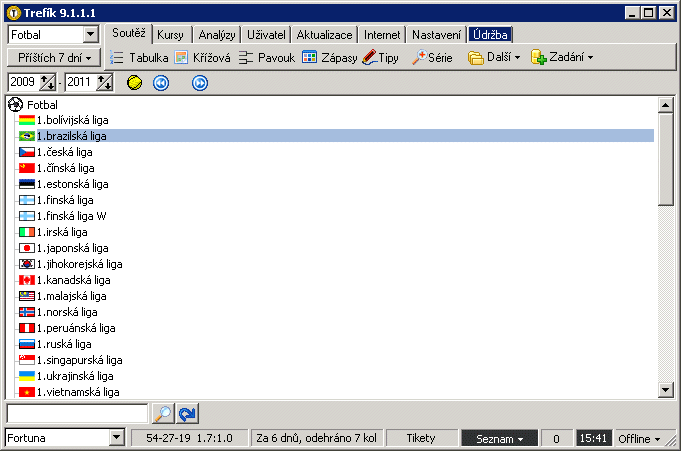Viewport: 681px width, 451px height.
Task: Open the Aktualizace tab
Action: pyautogui.click(x=324, y=35)
